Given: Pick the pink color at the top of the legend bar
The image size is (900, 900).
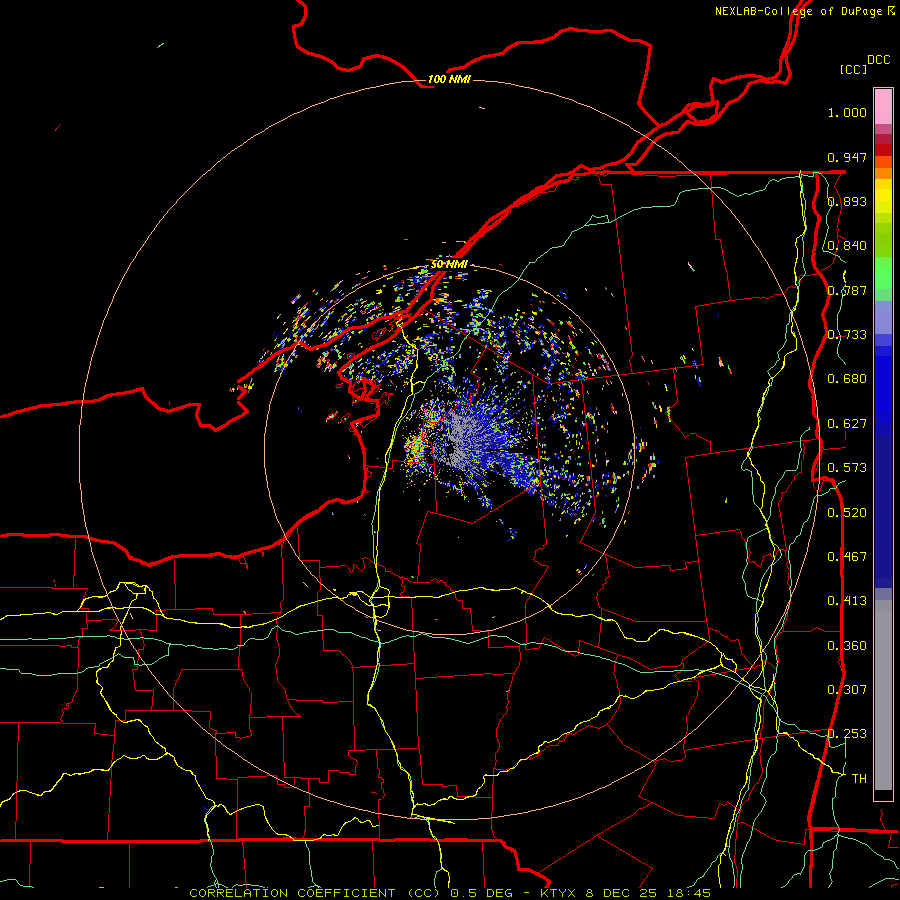Looking at the screenshot, I should coord(883,107).
